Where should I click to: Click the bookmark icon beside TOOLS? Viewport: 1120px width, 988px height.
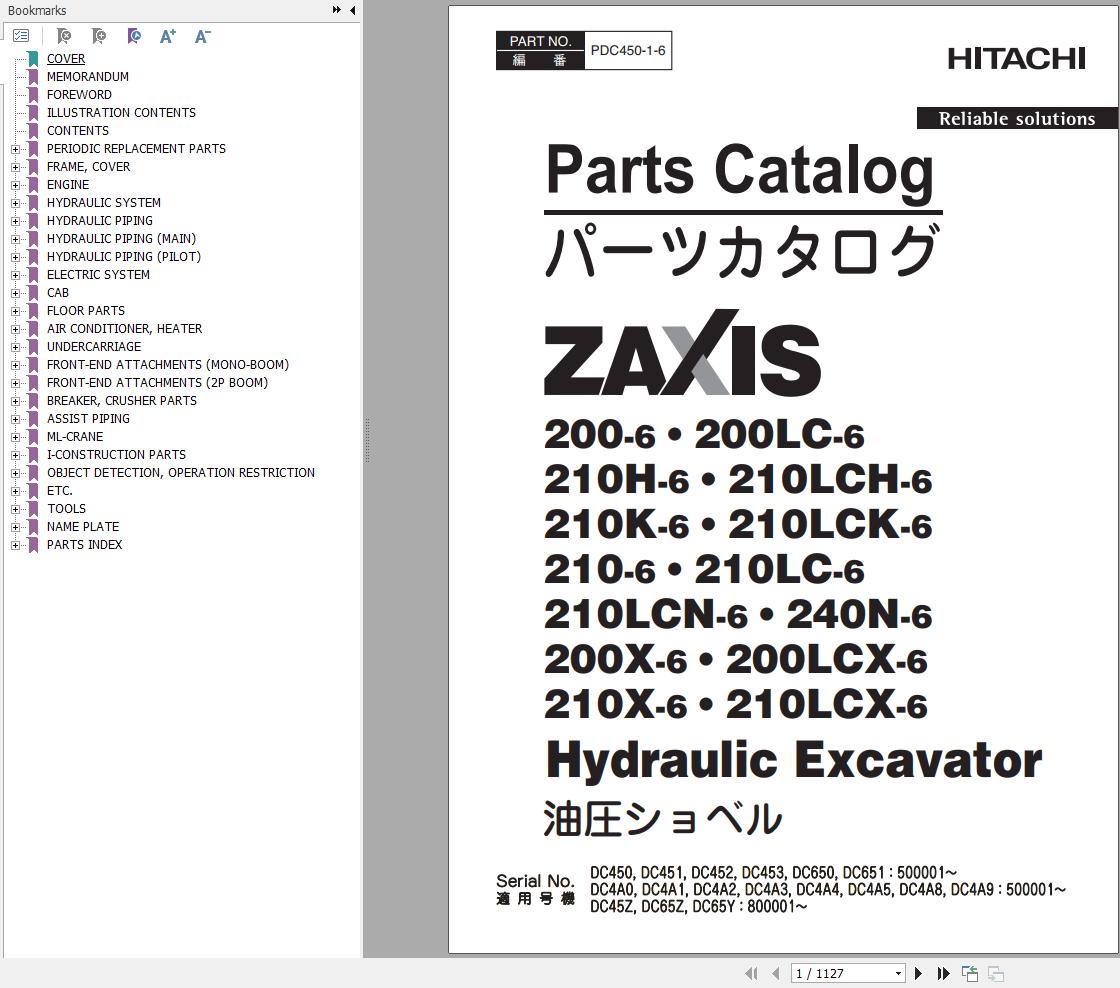tap(33, 509)
